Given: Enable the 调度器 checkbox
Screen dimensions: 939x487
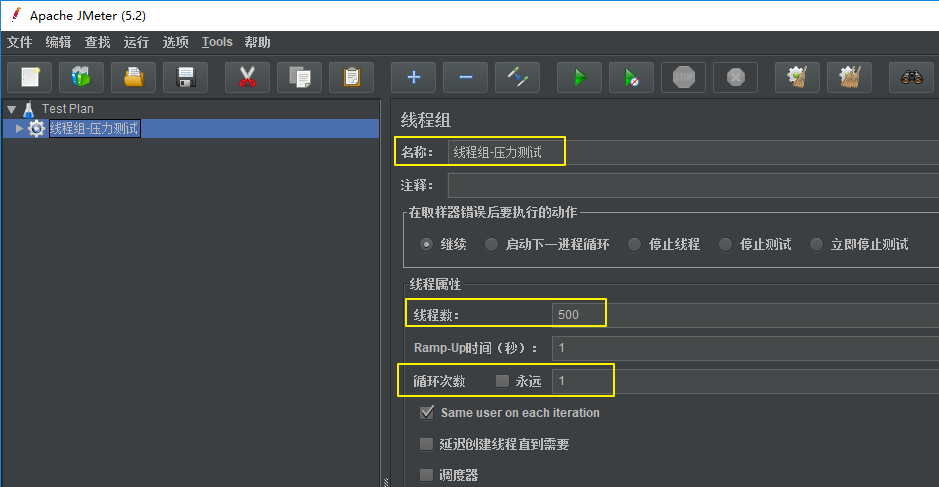Looking at the screenshot, I should [426, 475].
